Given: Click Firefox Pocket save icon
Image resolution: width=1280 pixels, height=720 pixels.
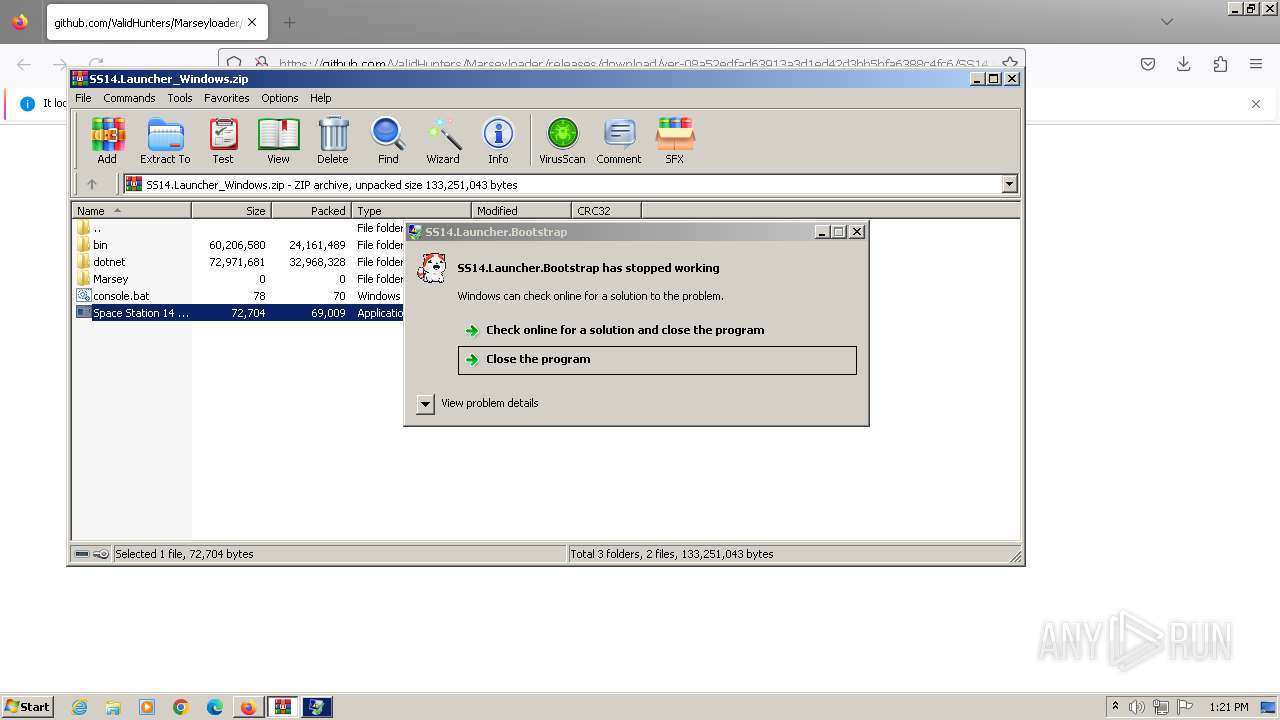Looking at the screenshot, I should coord(1148,64).
